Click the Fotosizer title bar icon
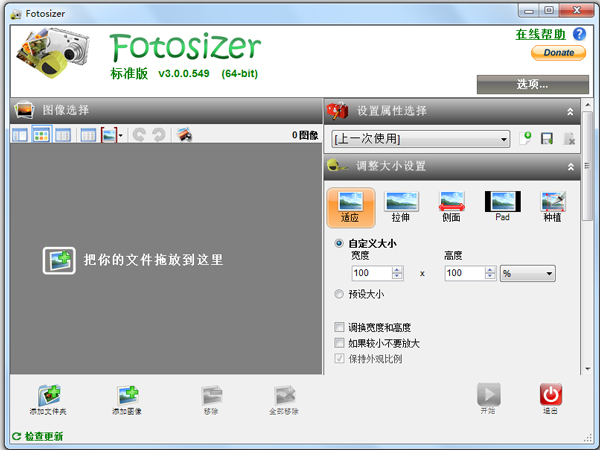 coord(16,14)
